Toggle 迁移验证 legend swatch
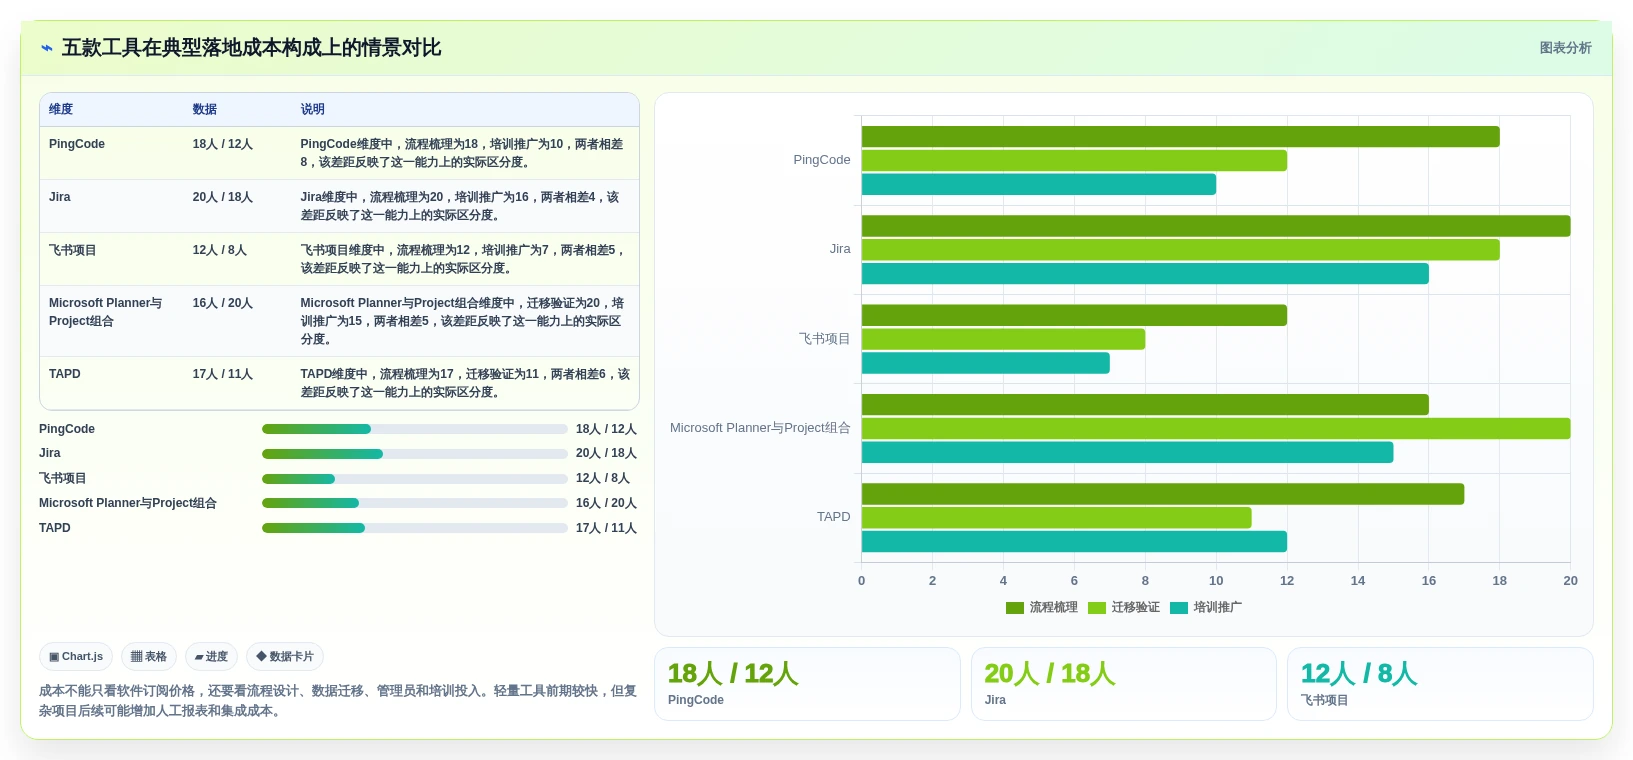1633x760 pixels. click(x=1097, y=608)
